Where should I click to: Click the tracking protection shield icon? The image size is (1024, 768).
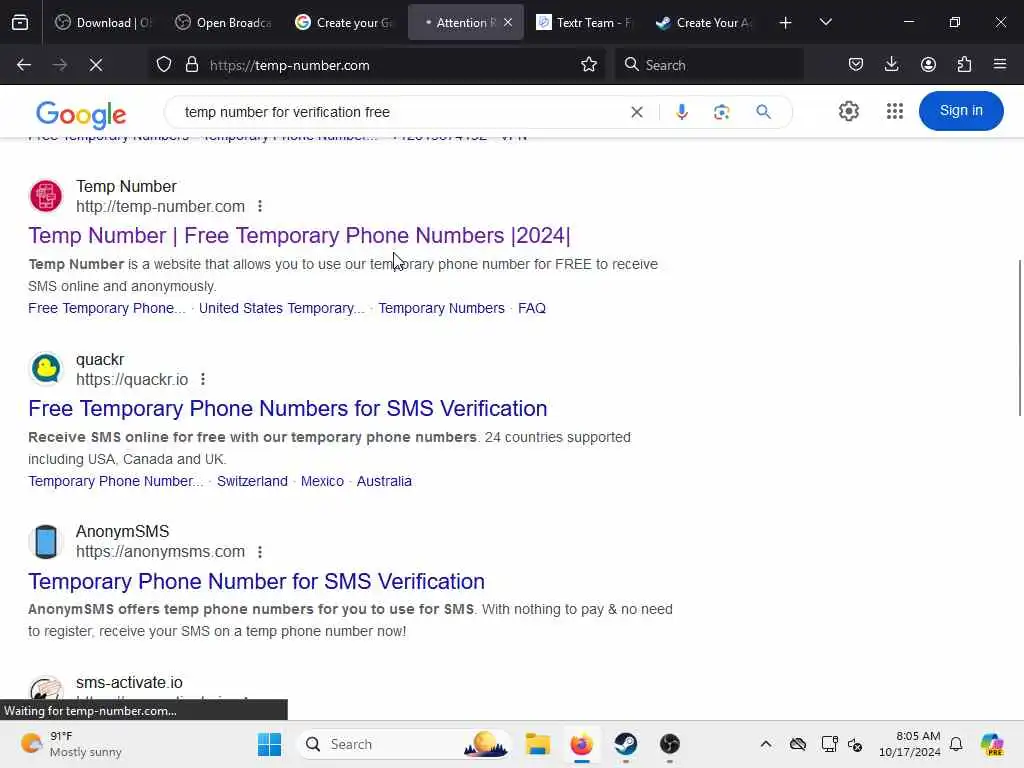point(164,65)
